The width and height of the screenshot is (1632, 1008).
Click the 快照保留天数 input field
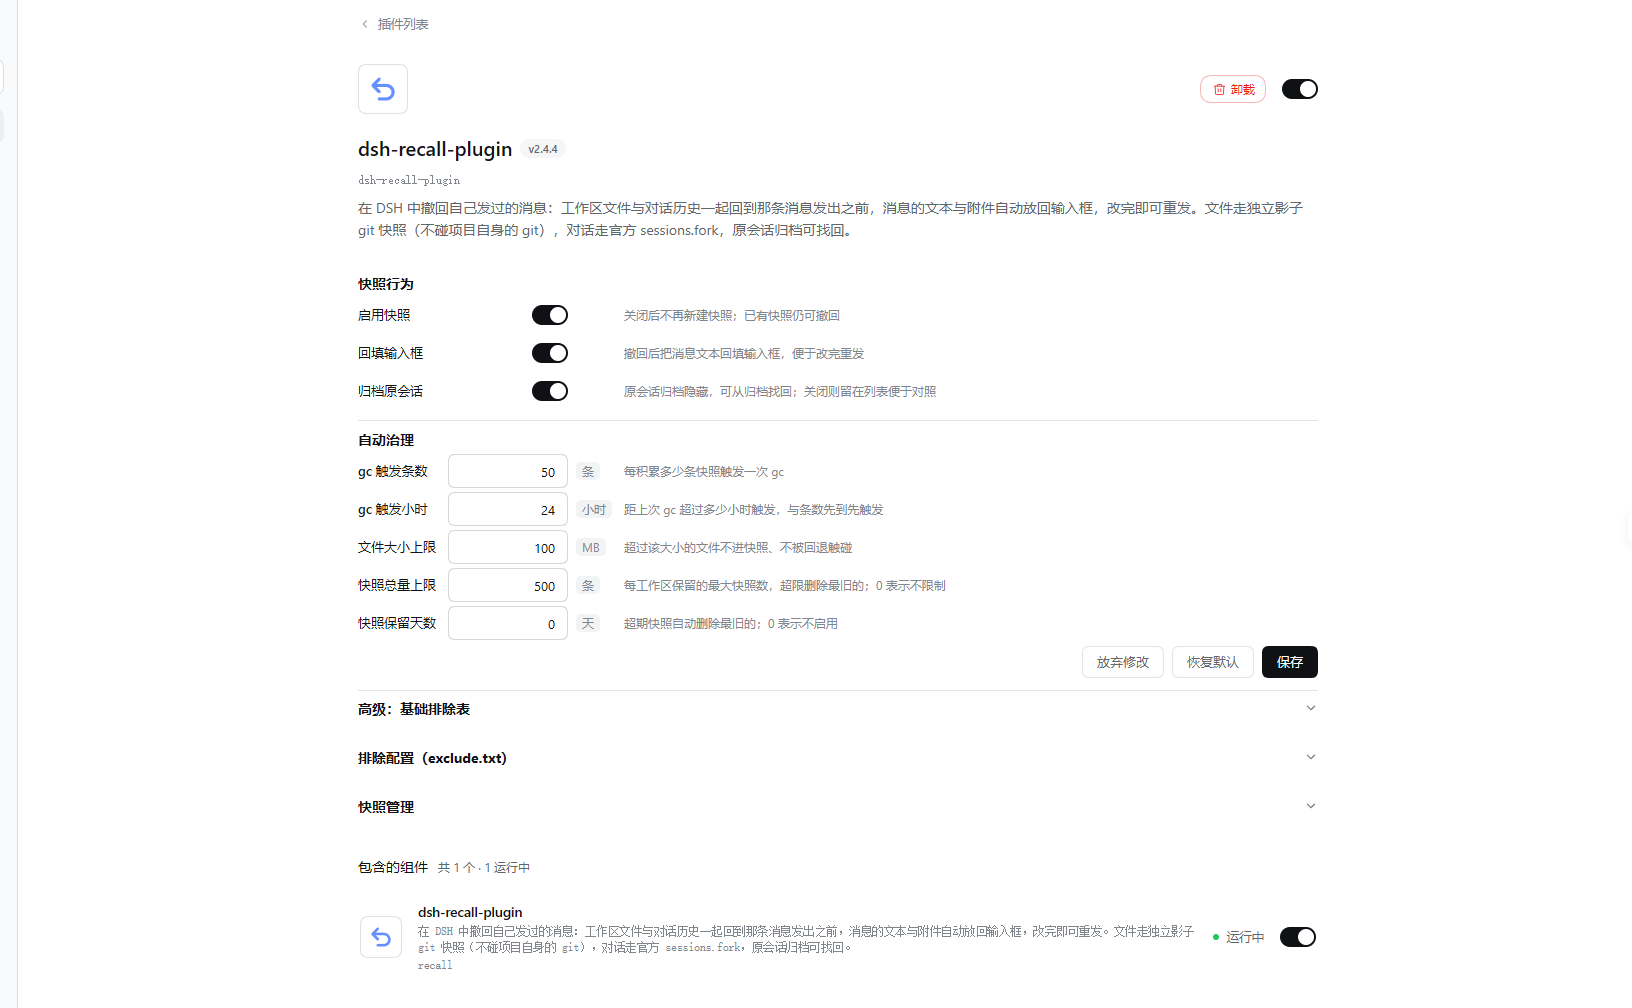[x=508, y=623]
